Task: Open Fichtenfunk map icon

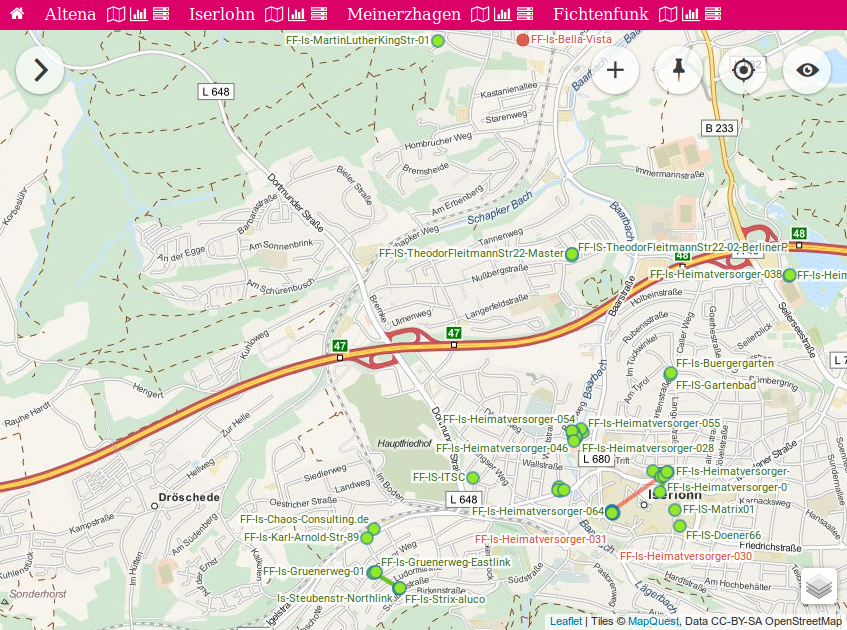Action: [x=668, y=14]
